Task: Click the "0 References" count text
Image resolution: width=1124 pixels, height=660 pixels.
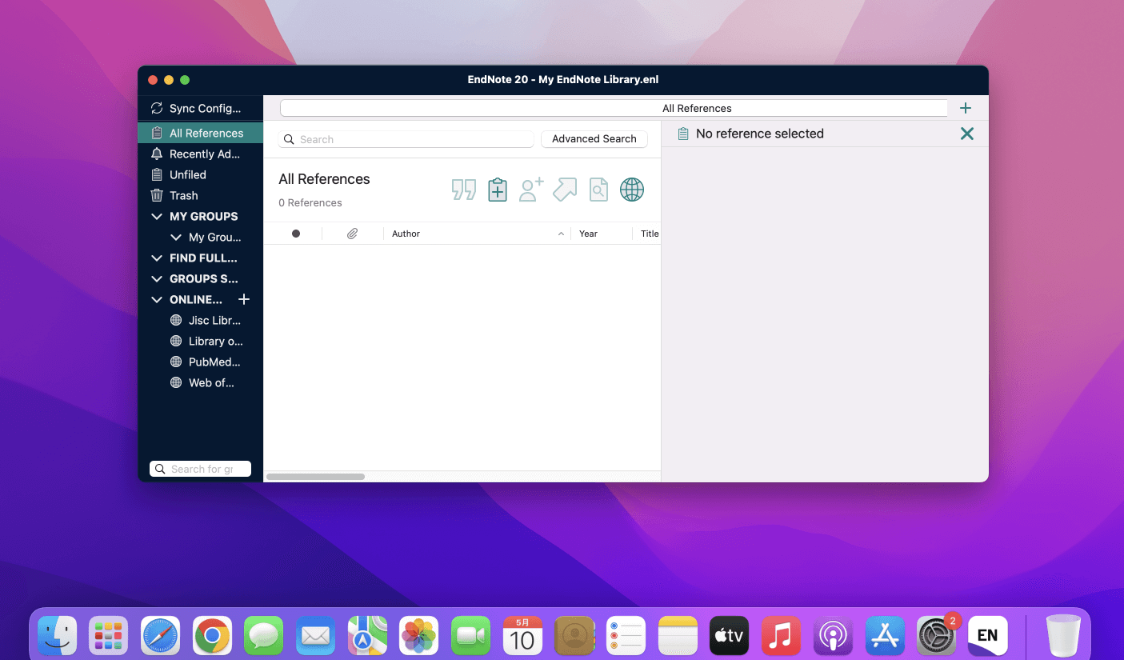Action: tap(310, 203)
